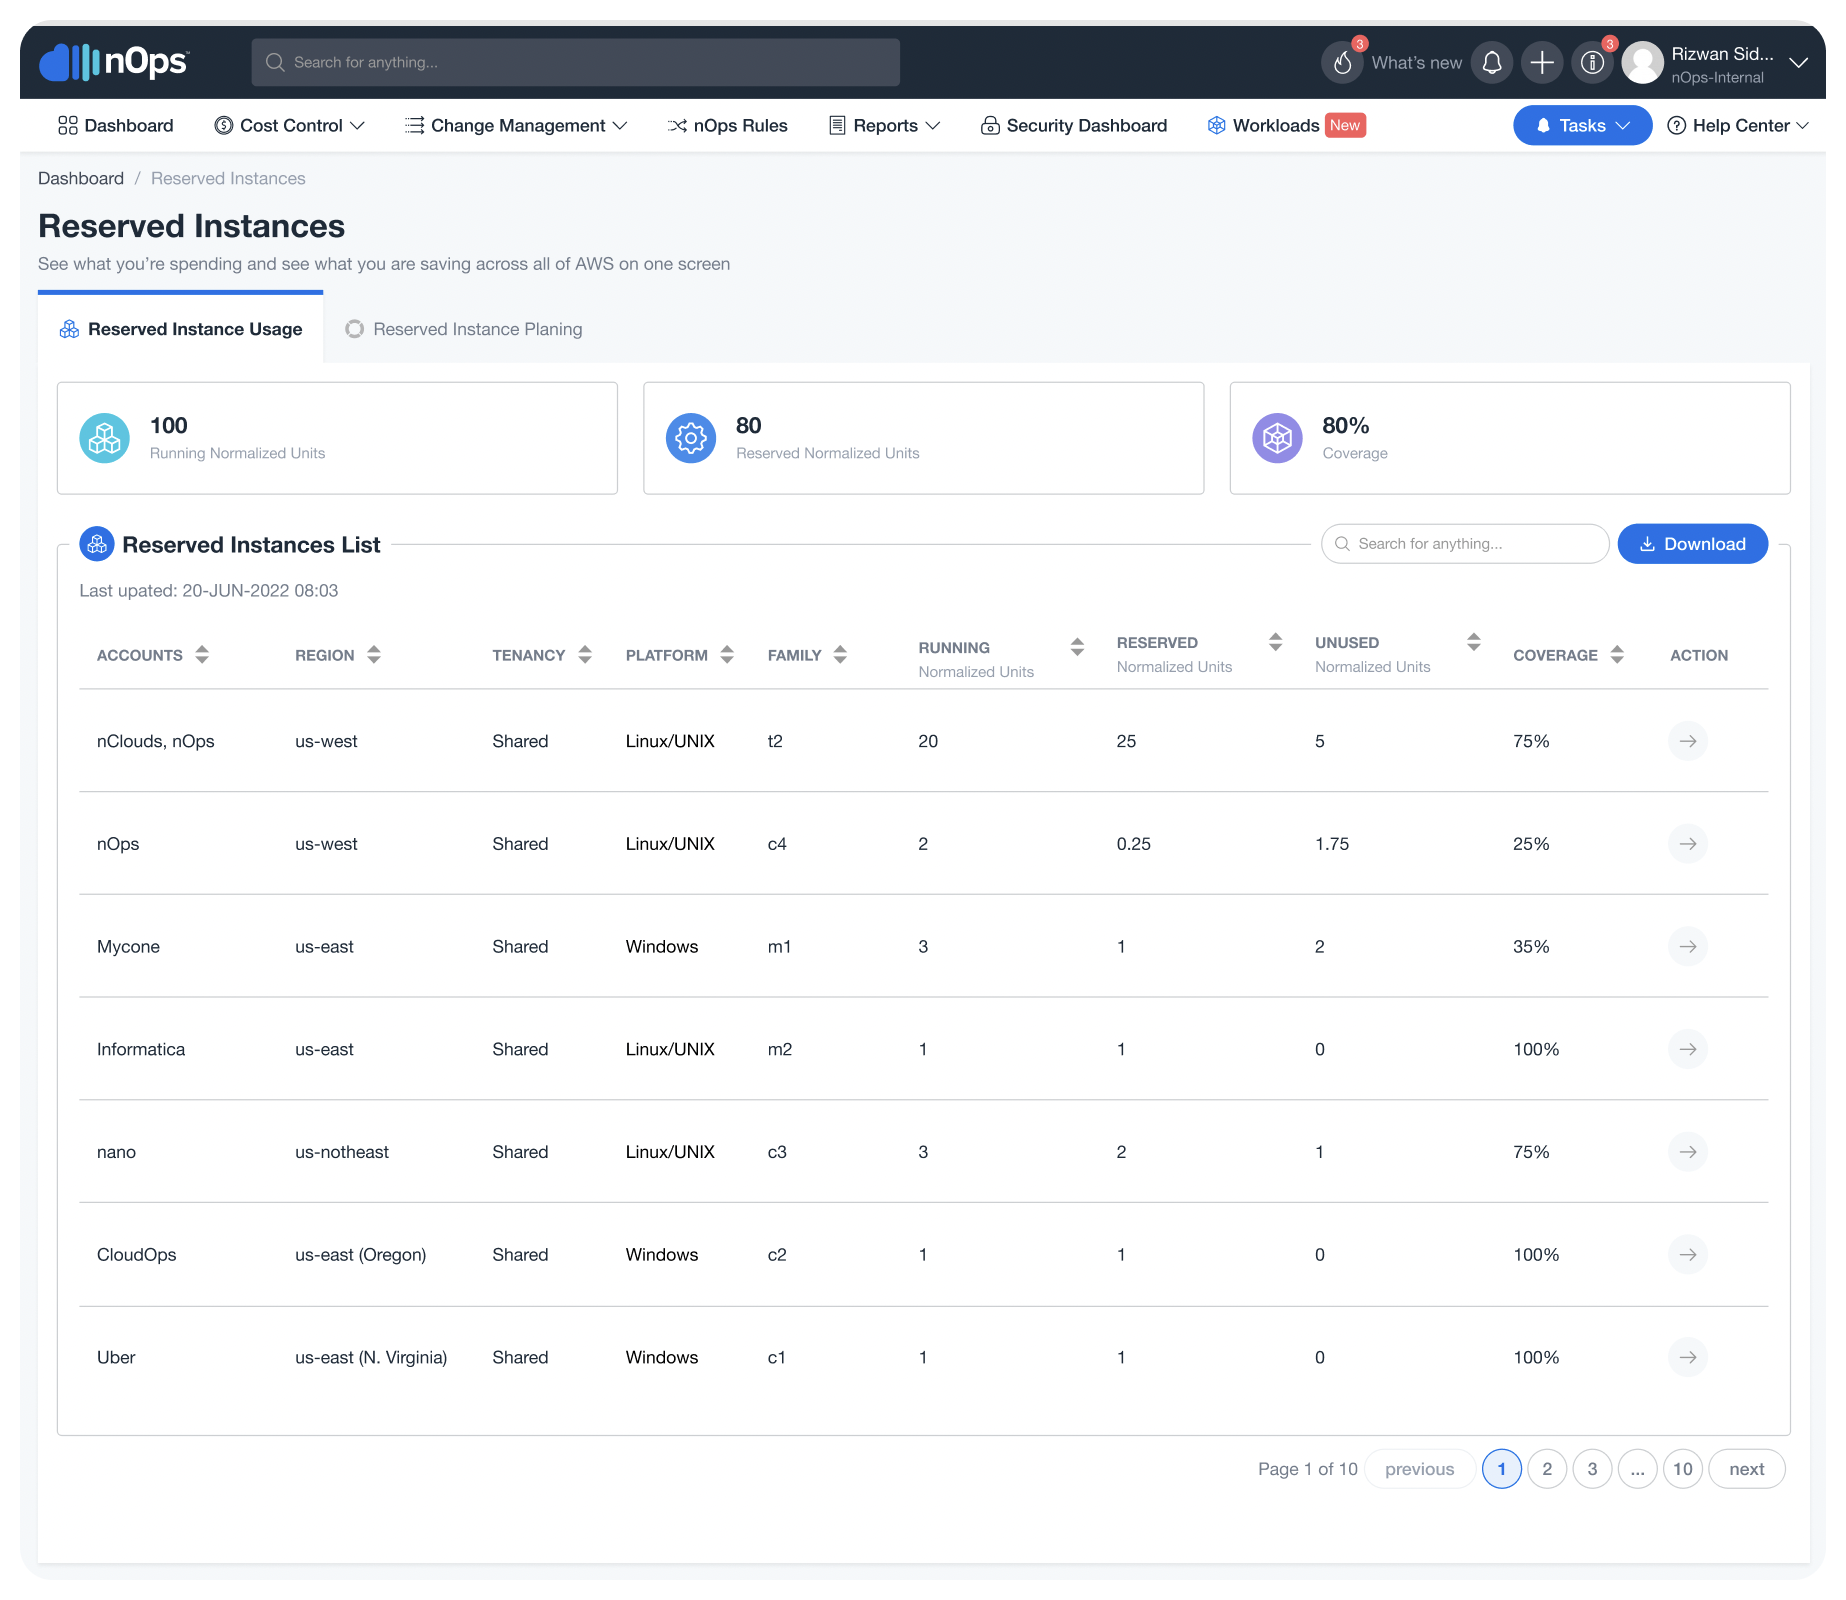The height and width of the screenshot is (1600, 1846).
Task: Open notifications bell icon
Action: point(1491,62)
